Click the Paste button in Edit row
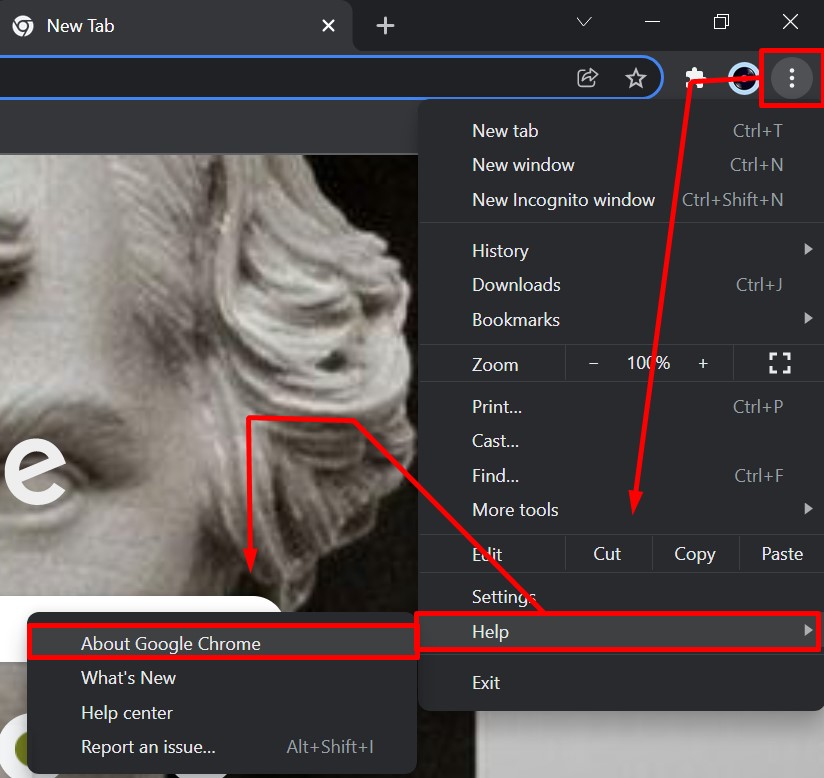Viewport: 824px width, 778px height. click(781, 554)
